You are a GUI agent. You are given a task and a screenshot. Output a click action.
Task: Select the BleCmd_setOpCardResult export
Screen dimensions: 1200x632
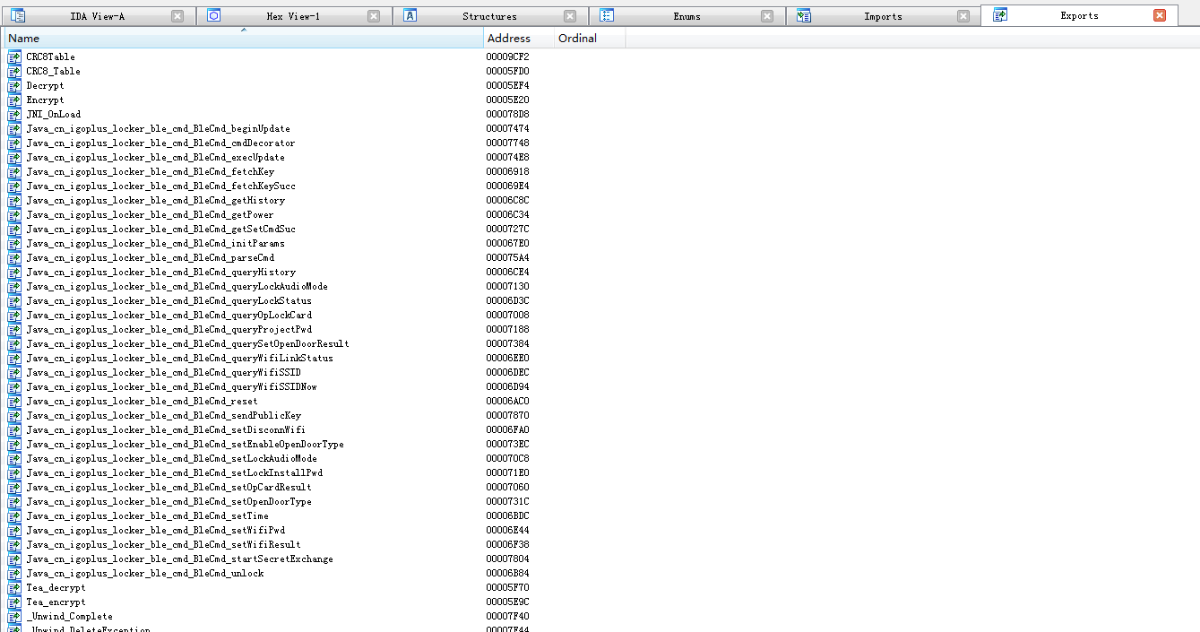coord(169,487)
